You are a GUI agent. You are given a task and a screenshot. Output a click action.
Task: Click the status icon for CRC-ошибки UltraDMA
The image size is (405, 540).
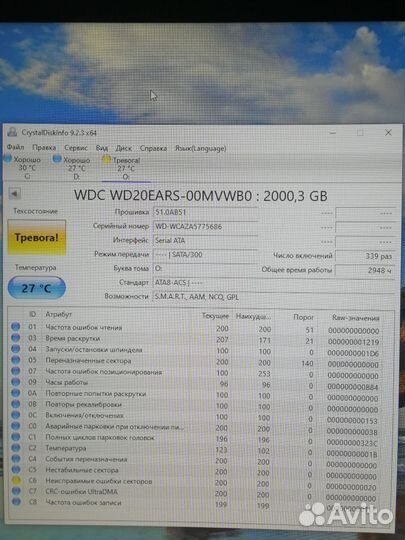pyautogui.click(x=16, y=491)
